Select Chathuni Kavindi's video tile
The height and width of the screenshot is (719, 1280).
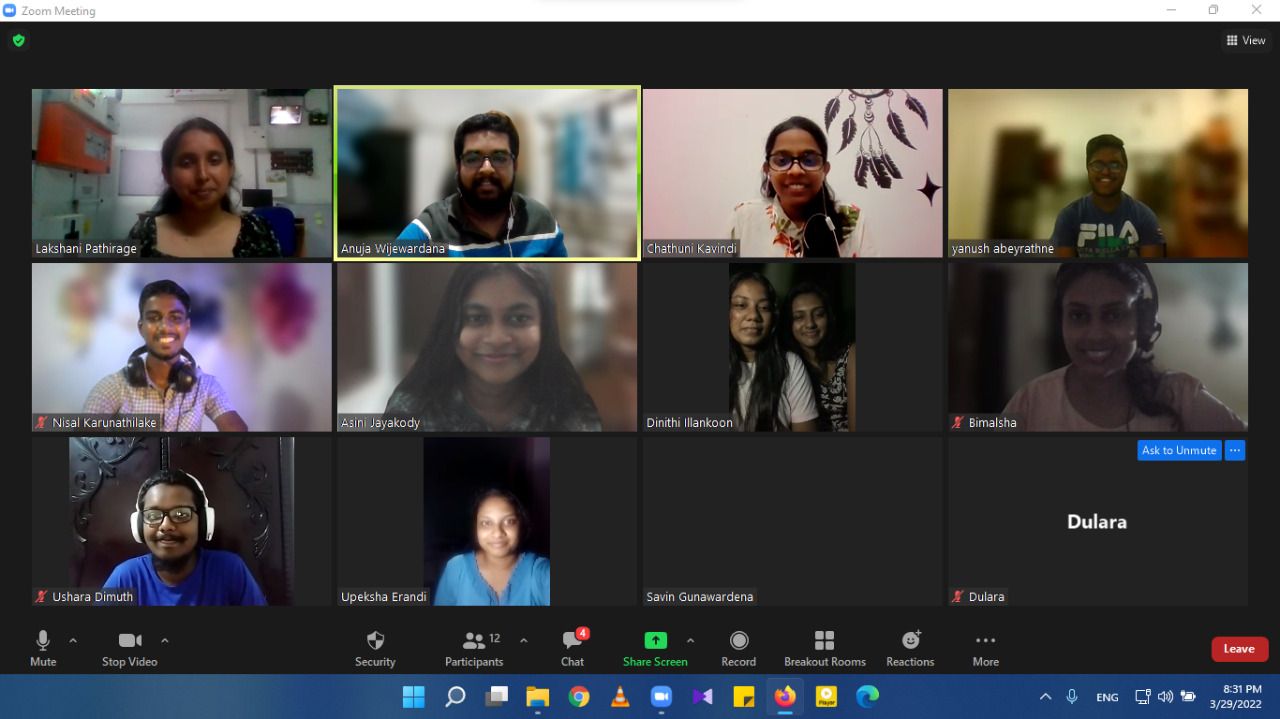(x=792, y=172)
